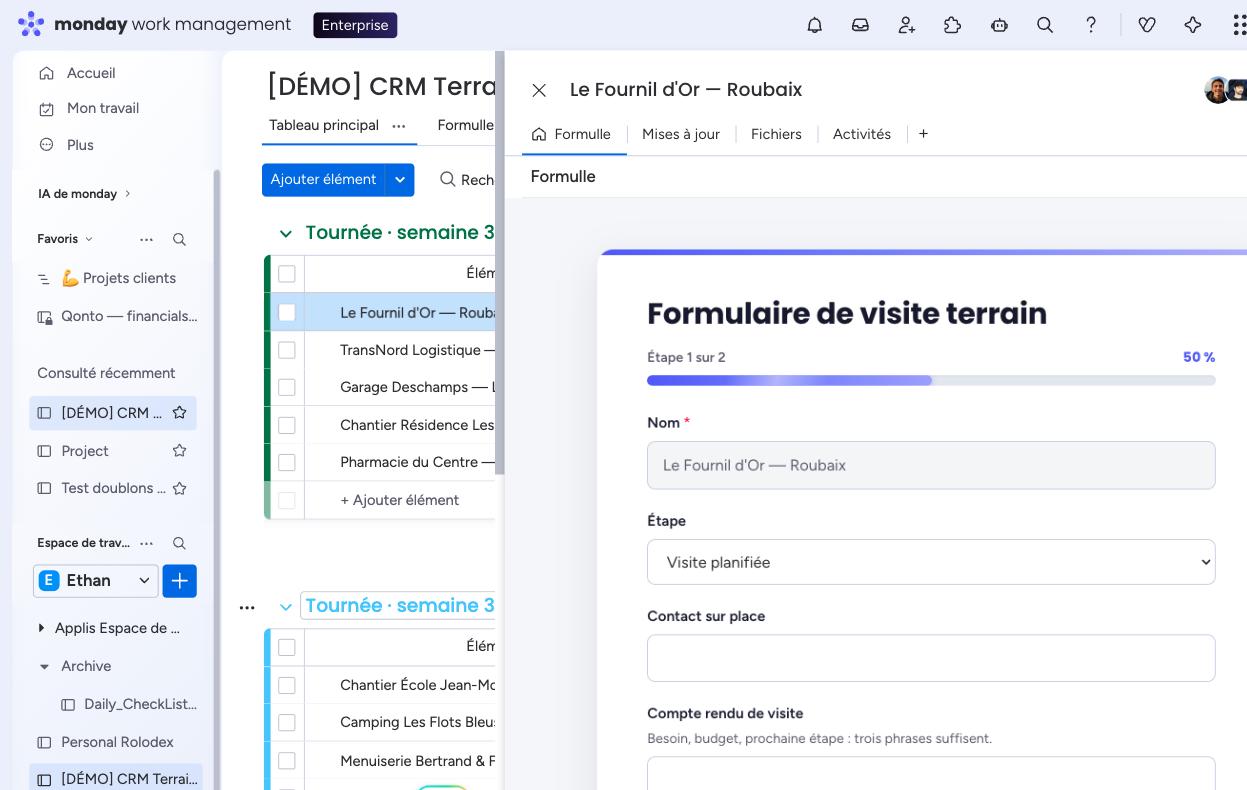Open Mon travail
The image size is (1247, 790).
pos(102,108)
